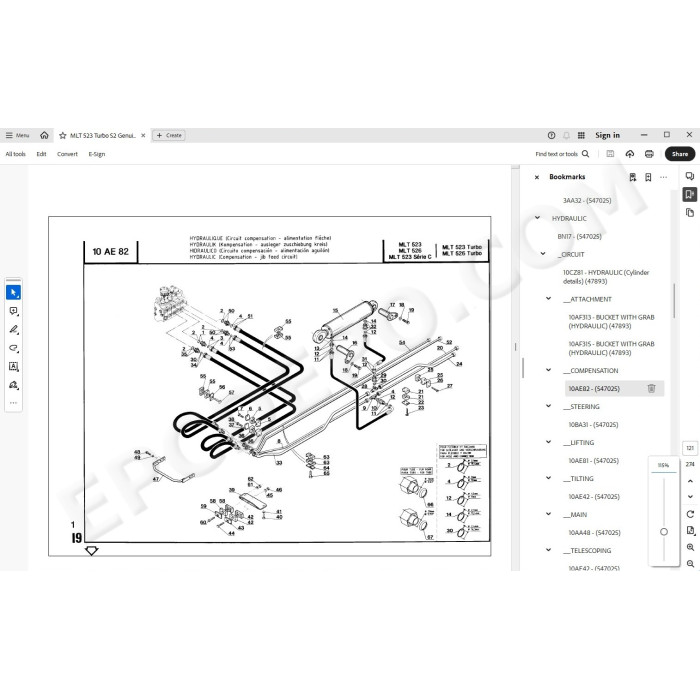Image resolution: width=700 pixels, height=700 pixels.
Task: Collapse the __ATTACHMENT bookmark group
Action: pyautogui.click(x=549, y=298)
